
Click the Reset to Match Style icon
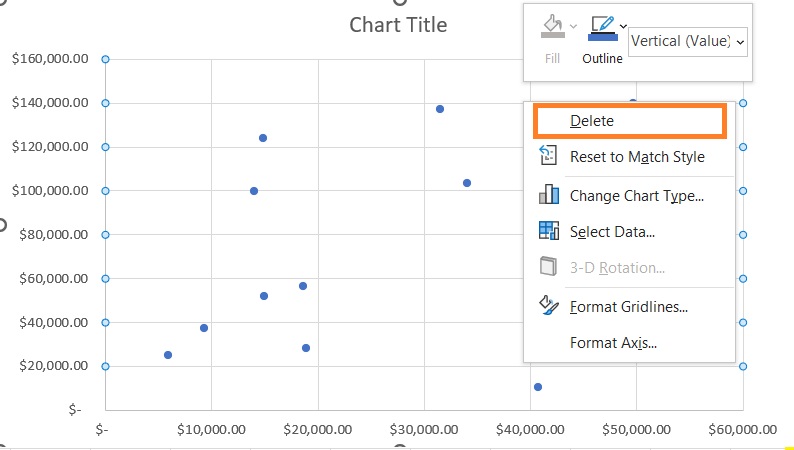tap(548, 156)
